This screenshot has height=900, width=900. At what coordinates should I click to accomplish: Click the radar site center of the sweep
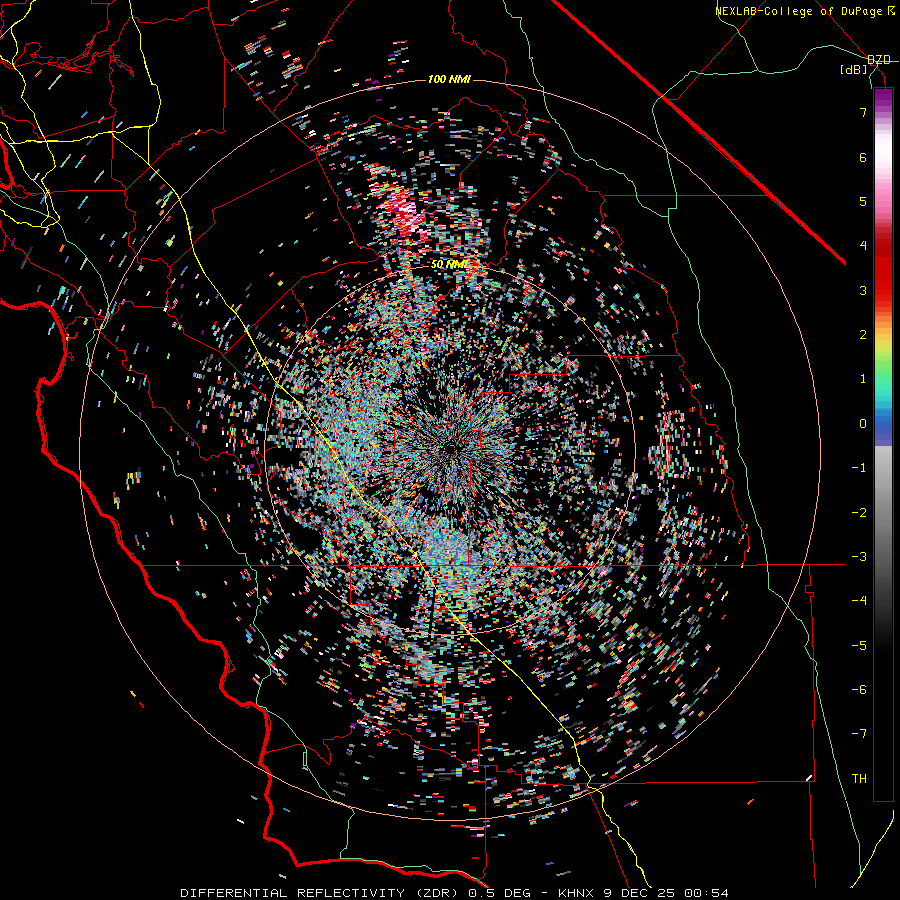(x=451, y=448)
